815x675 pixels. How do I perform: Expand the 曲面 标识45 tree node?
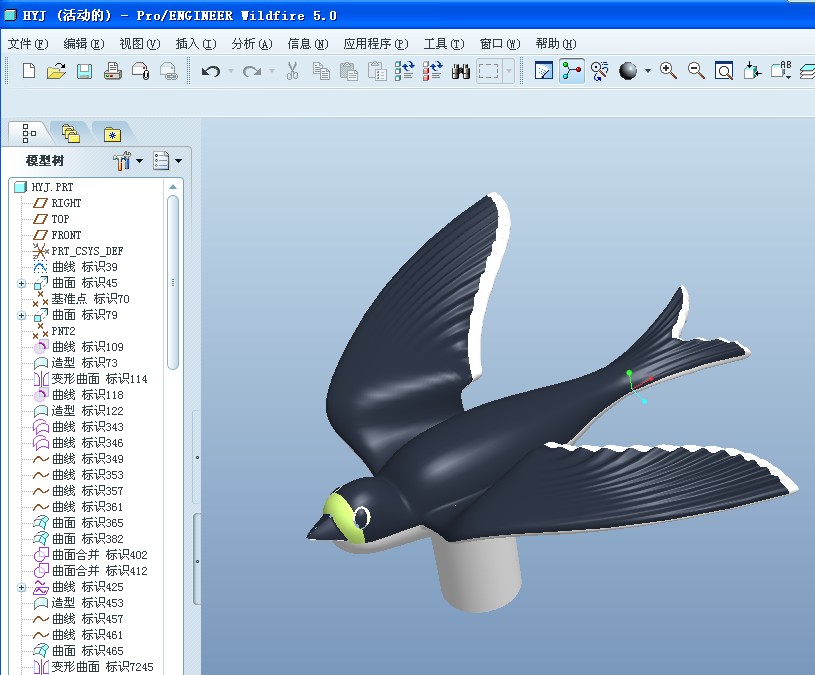[21, 283]
